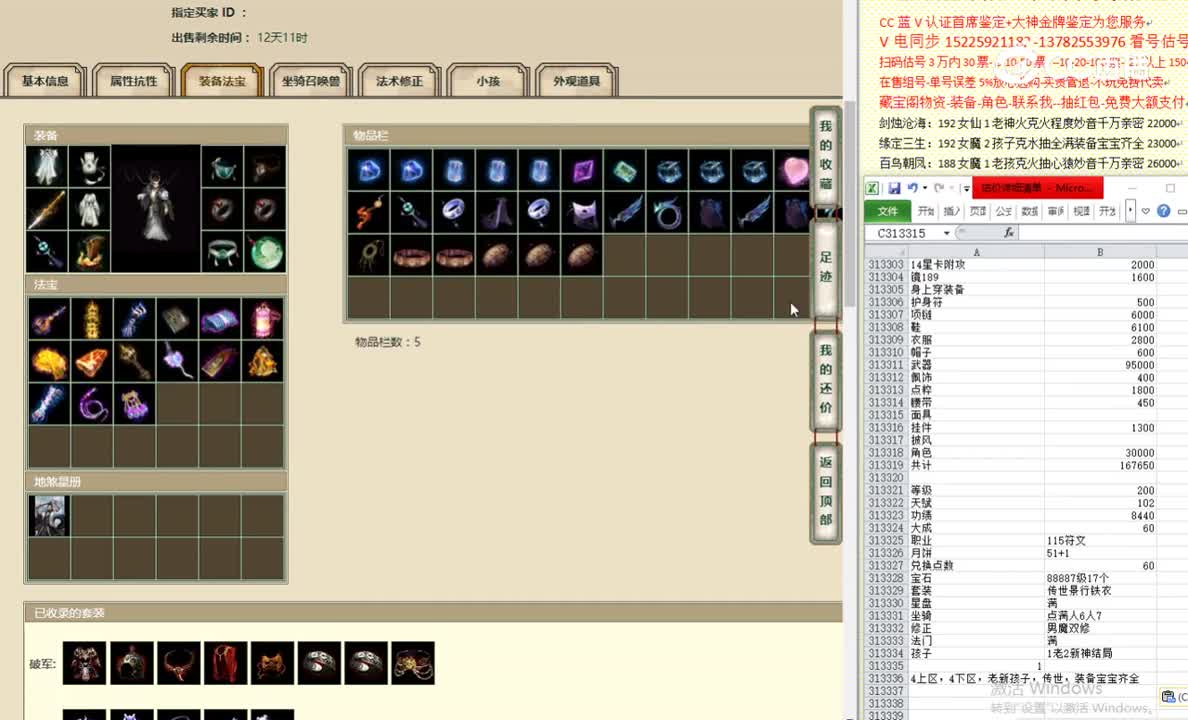This screenshot has height=720, width=1188.
Task: Click 返回顶部 side button
Action: (x=825, y=491)
